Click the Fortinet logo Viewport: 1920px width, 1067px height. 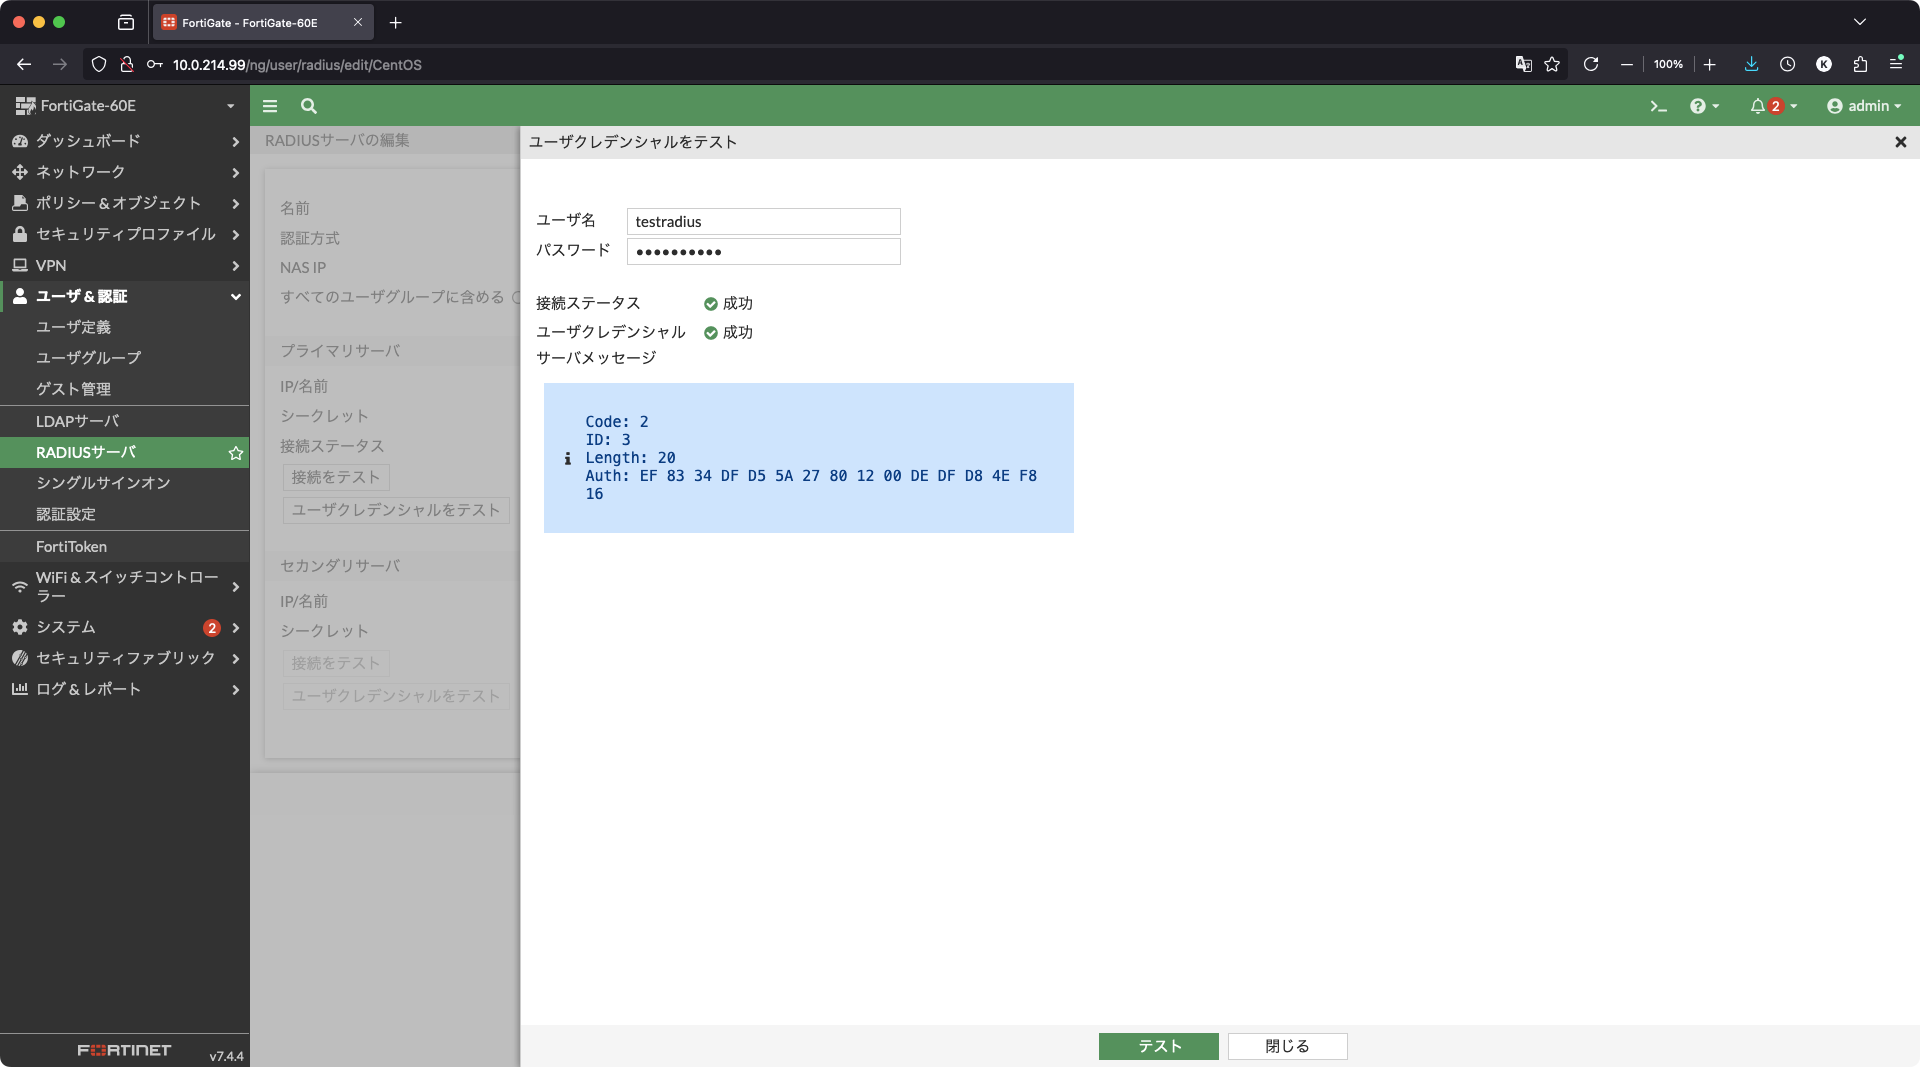coord(124,1050)
